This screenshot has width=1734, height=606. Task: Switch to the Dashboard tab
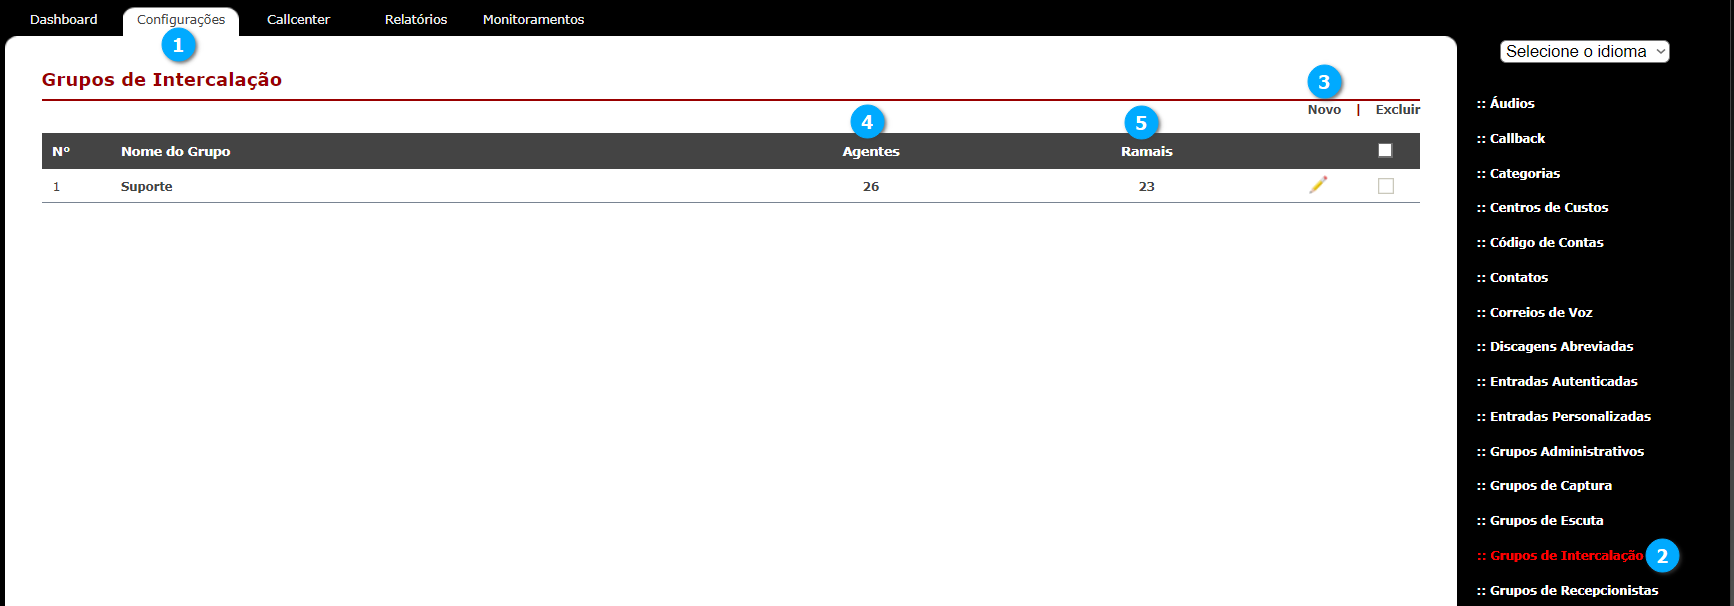point(64,19)
